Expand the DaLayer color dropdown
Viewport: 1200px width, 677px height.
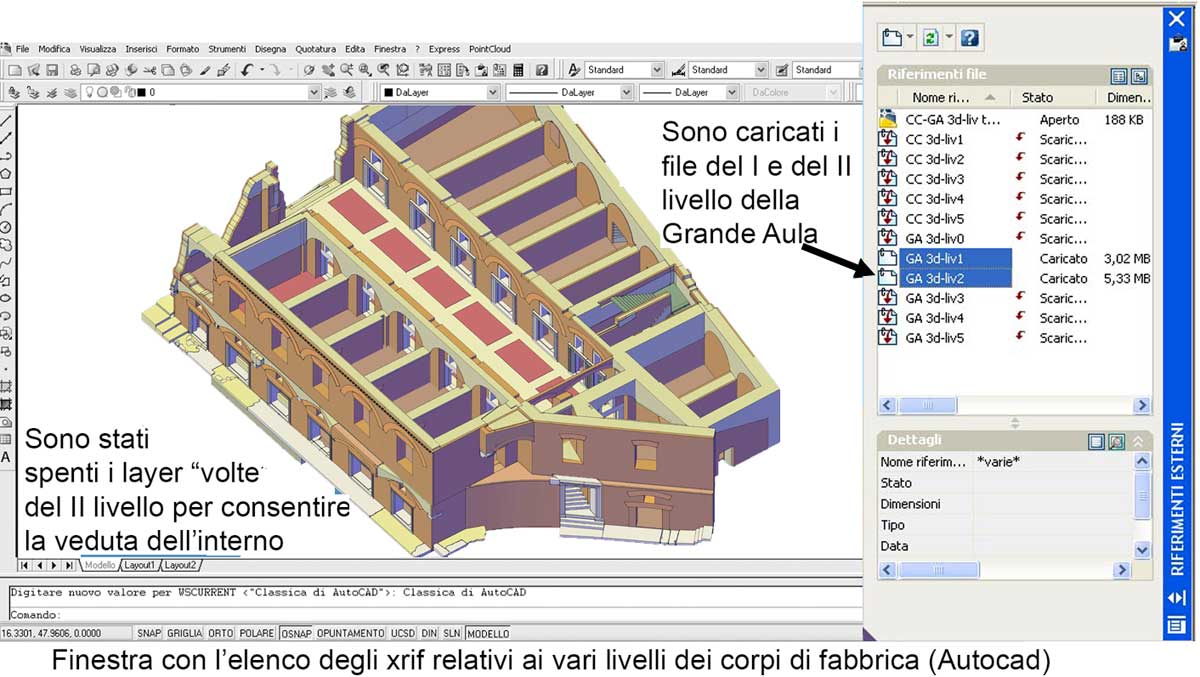click(492, 92)
